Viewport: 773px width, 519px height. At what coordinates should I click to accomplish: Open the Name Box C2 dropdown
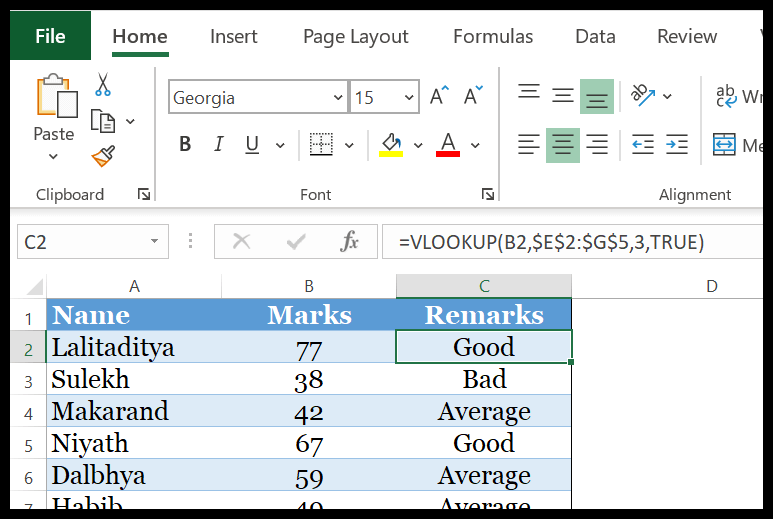point(154,241)
